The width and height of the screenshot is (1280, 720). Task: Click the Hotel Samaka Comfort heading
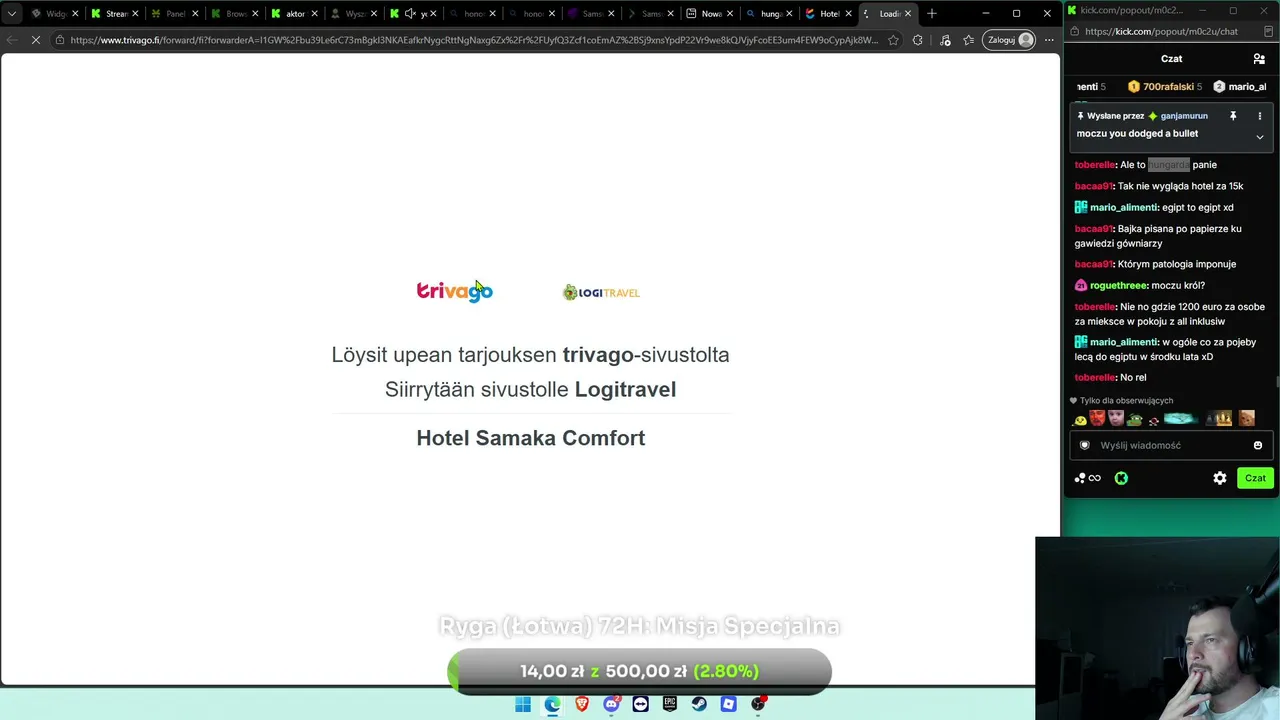pyautogui.click(x=530, y=438)
